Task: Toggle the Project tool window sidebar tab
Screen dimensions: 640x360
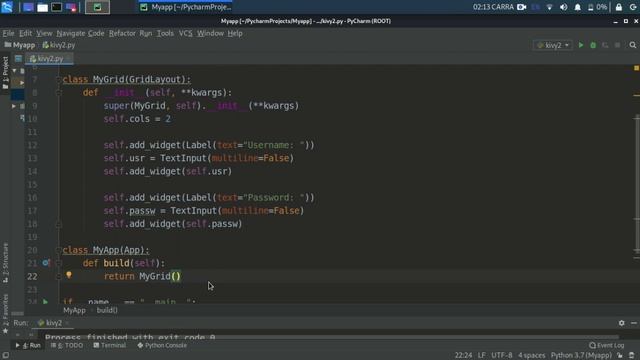Action: 5,72
